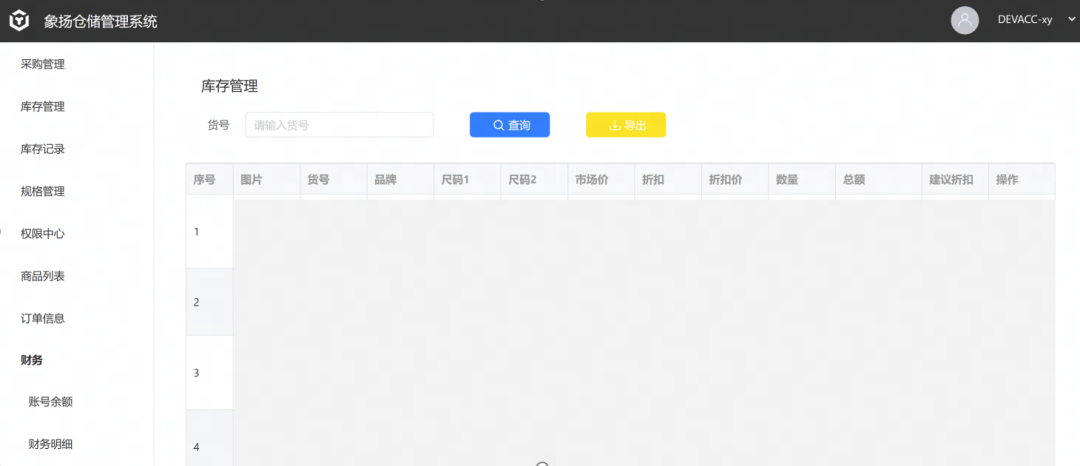
Task: Click the 库存管理 page heading
Action: [x=229, y=86]
